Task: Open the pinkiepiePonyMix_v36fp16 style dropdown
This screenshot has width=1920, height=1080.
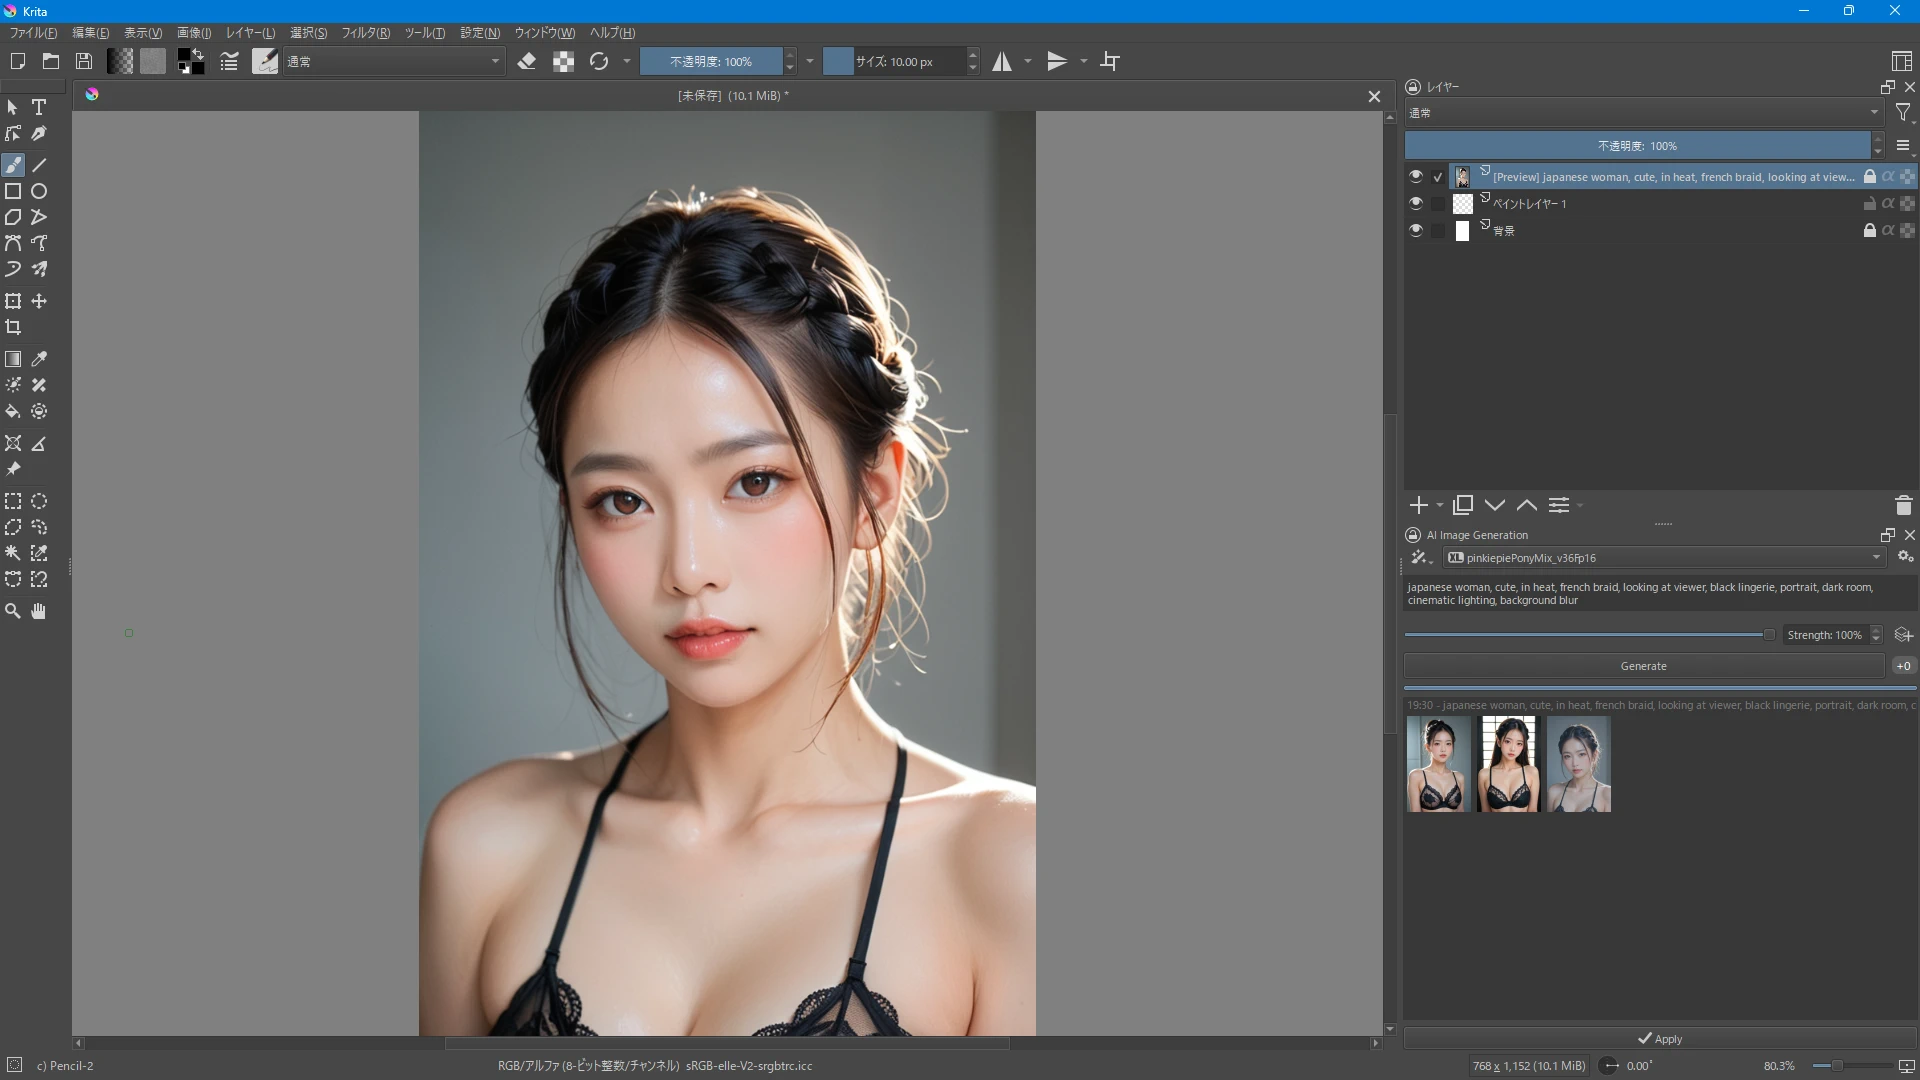Action: 1665,558
